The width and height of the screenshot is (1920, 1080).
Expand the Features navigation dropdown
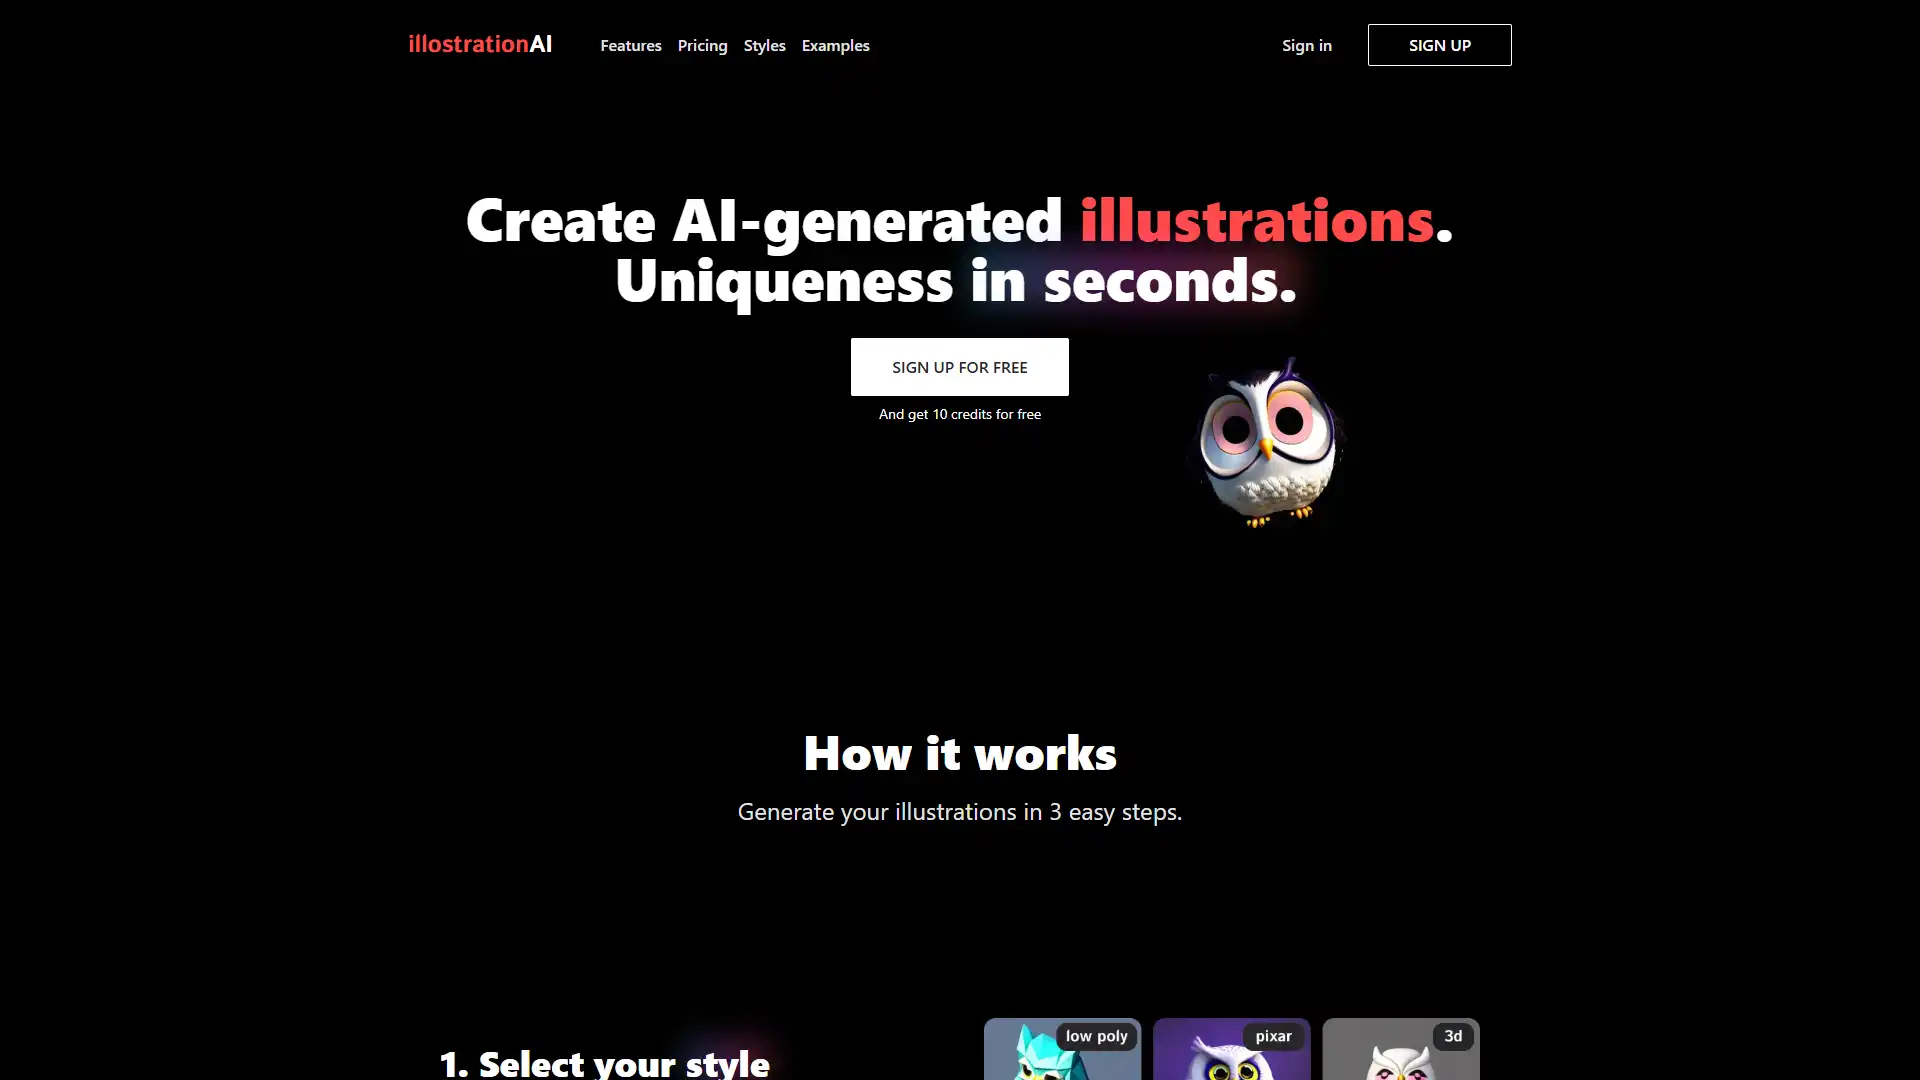pyautogui.click(x=630, y=44)
